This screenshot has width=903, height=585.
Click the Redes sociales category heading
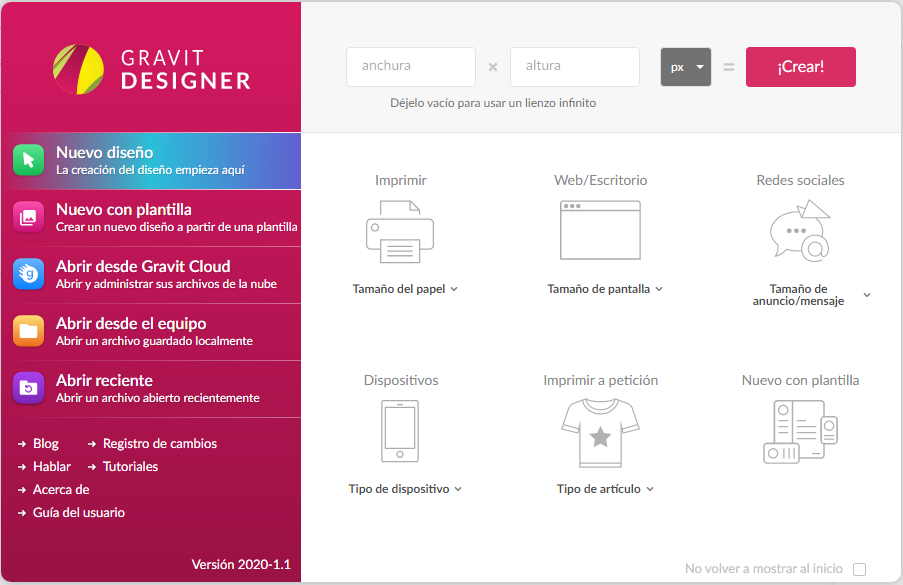tap(800, 180)
